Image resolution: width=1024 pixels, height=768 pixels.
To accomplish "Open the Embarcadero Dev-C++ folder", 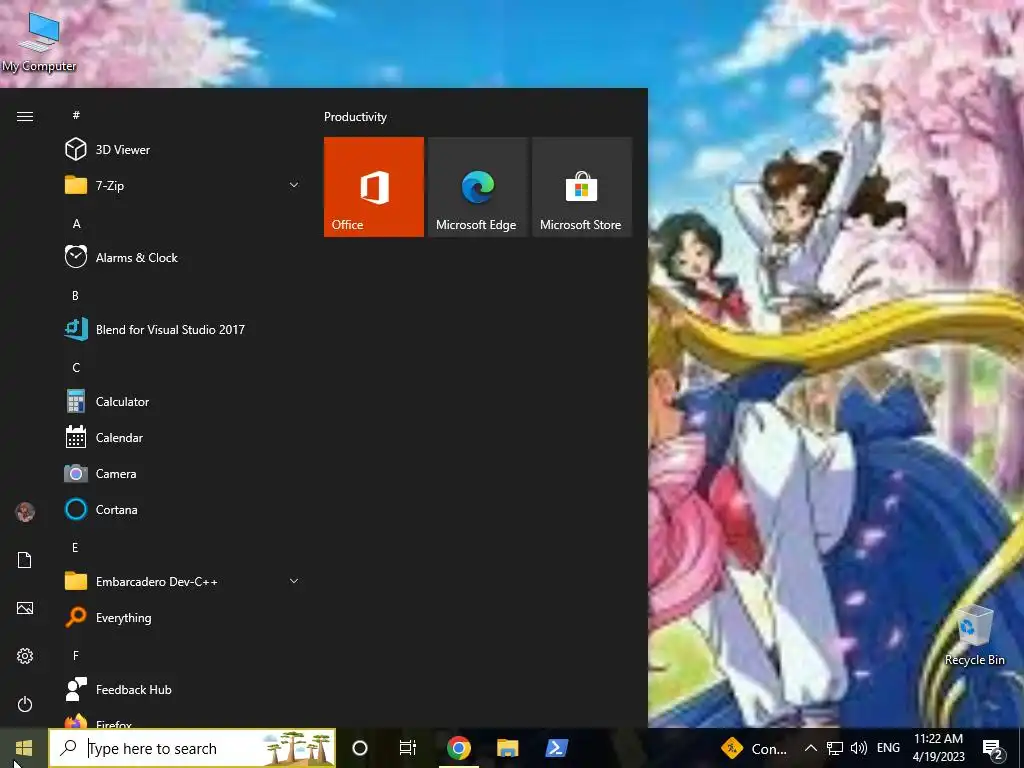I will [x=183, y=581].
